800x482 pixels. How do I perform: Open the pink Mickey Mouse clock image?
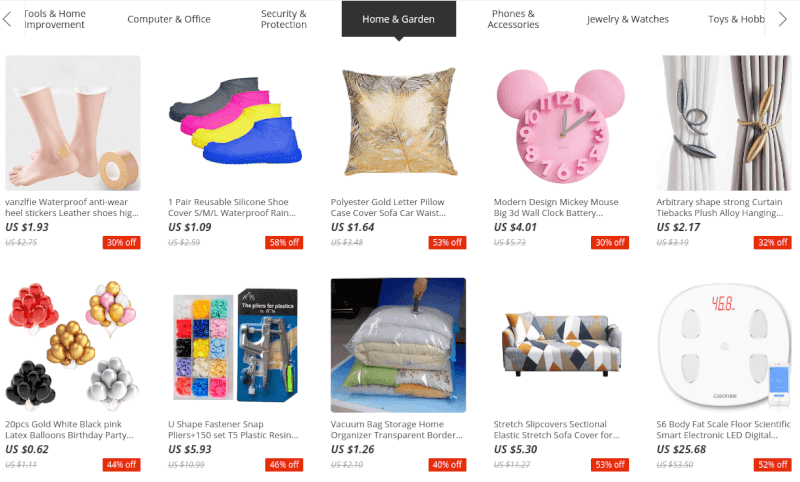pos(561,123)
